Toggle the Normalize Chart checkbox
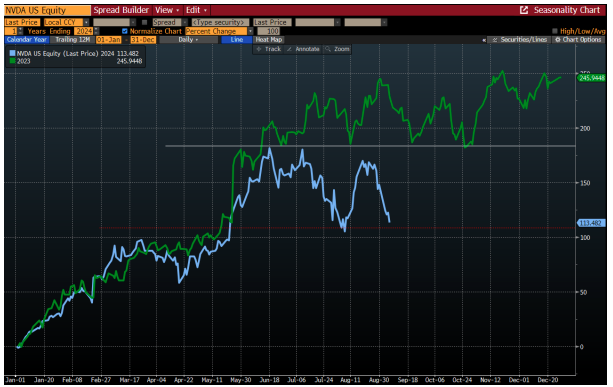This screenshot has height=387, width=613. (125, 31)
